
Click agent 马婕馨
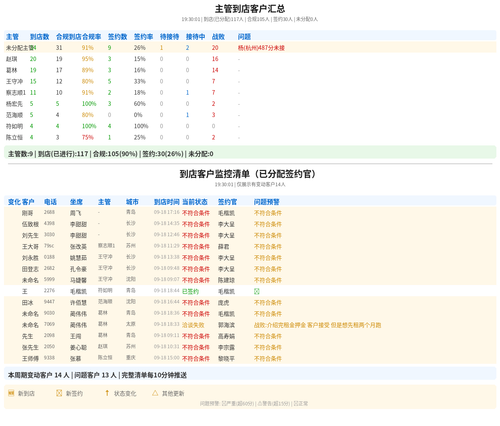78,280
